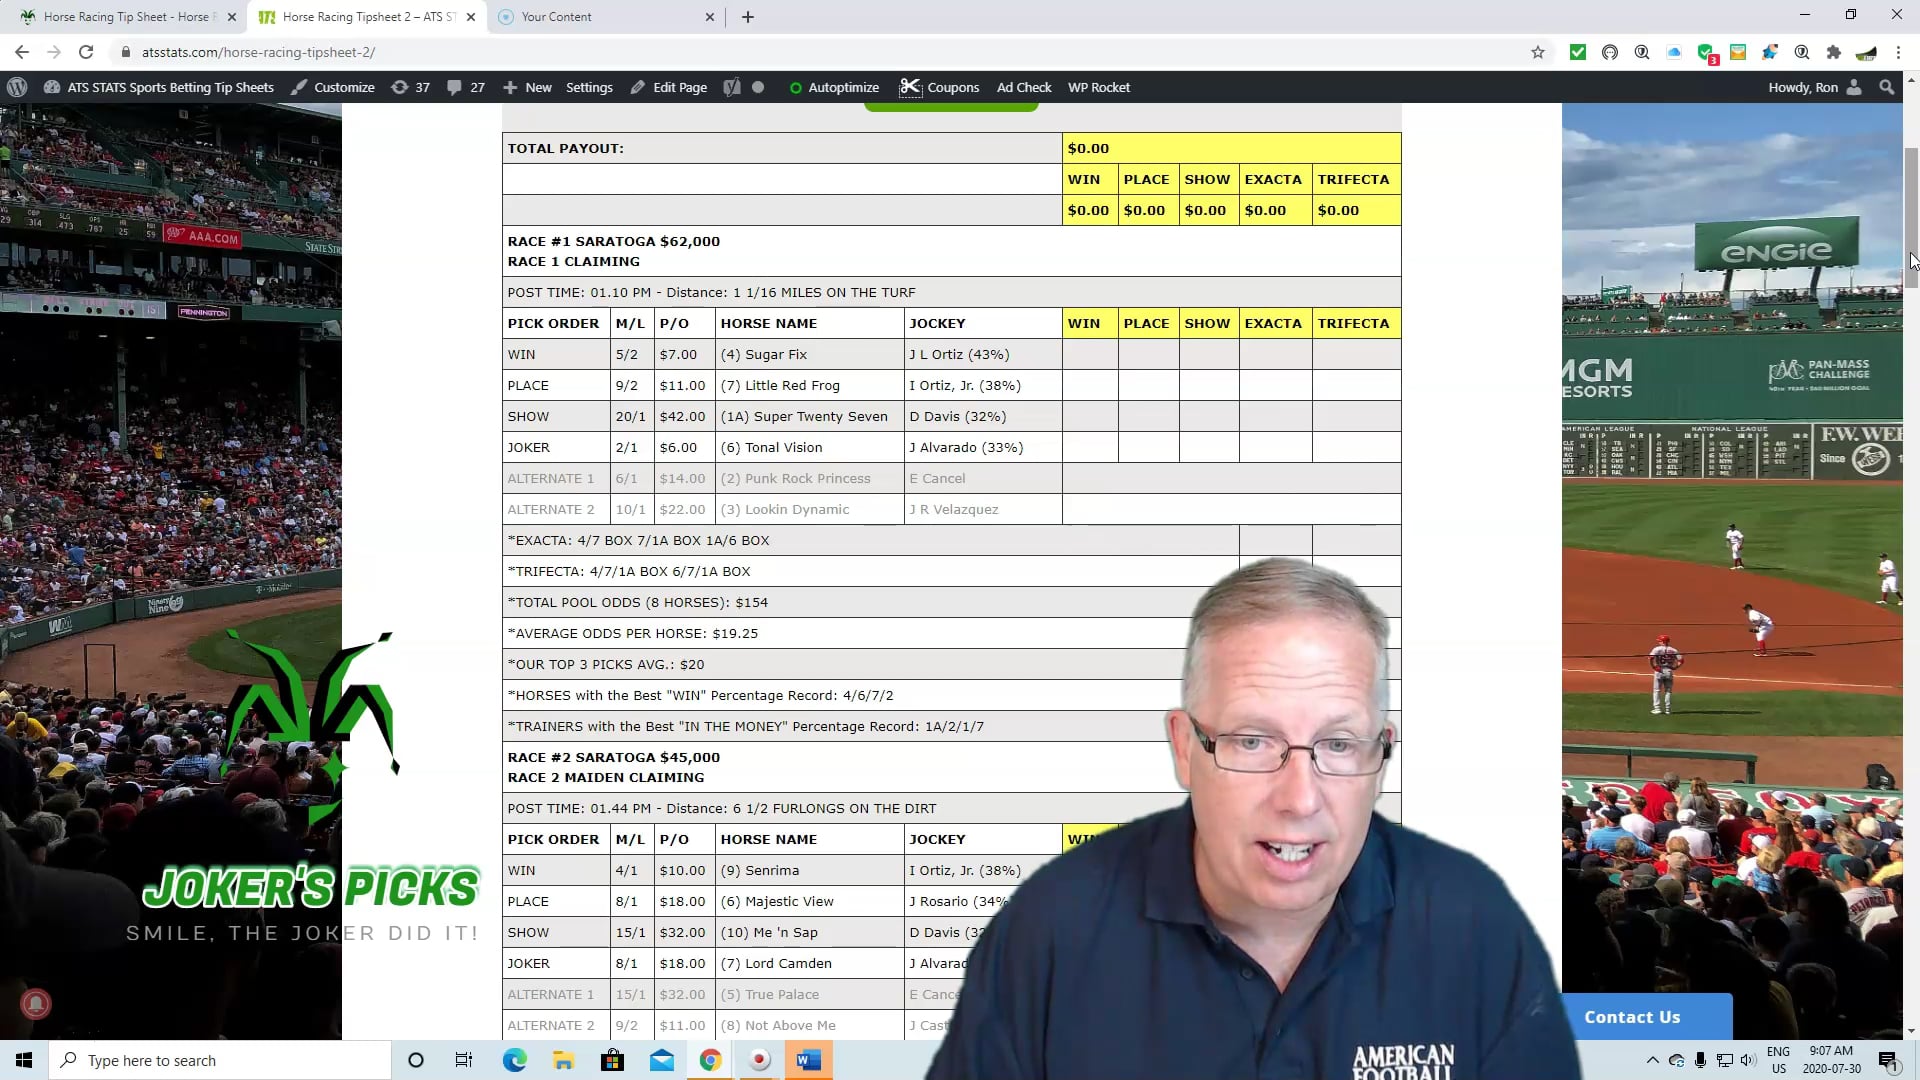The image size is (1920, 1080).
Task: Click the browser forward arrow
Action: 54,52
